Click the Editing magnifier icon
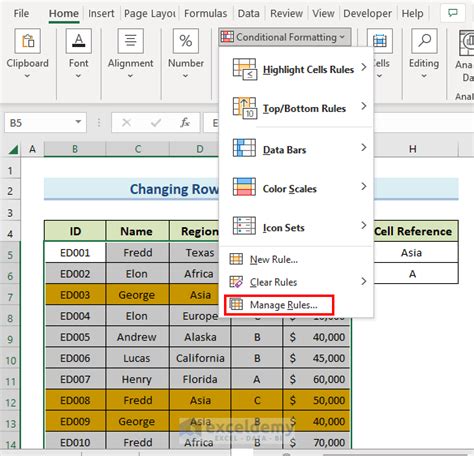 click(424, 41)
